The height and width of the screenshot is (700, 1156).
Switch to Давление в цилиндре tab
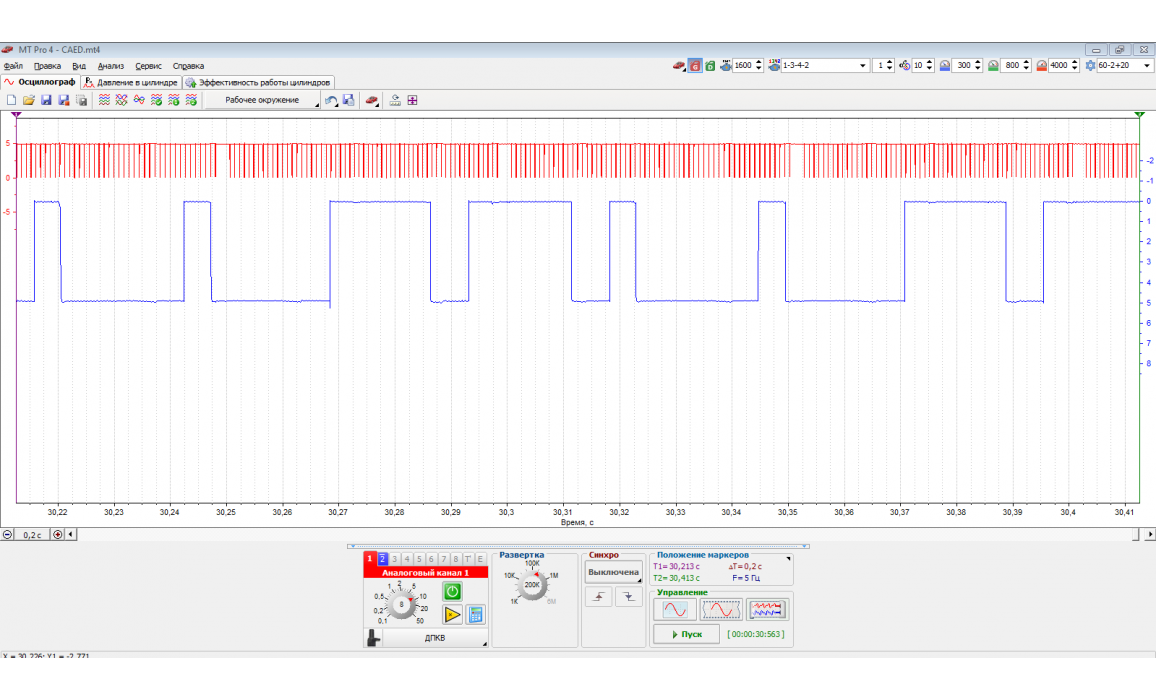pos(131,82)
